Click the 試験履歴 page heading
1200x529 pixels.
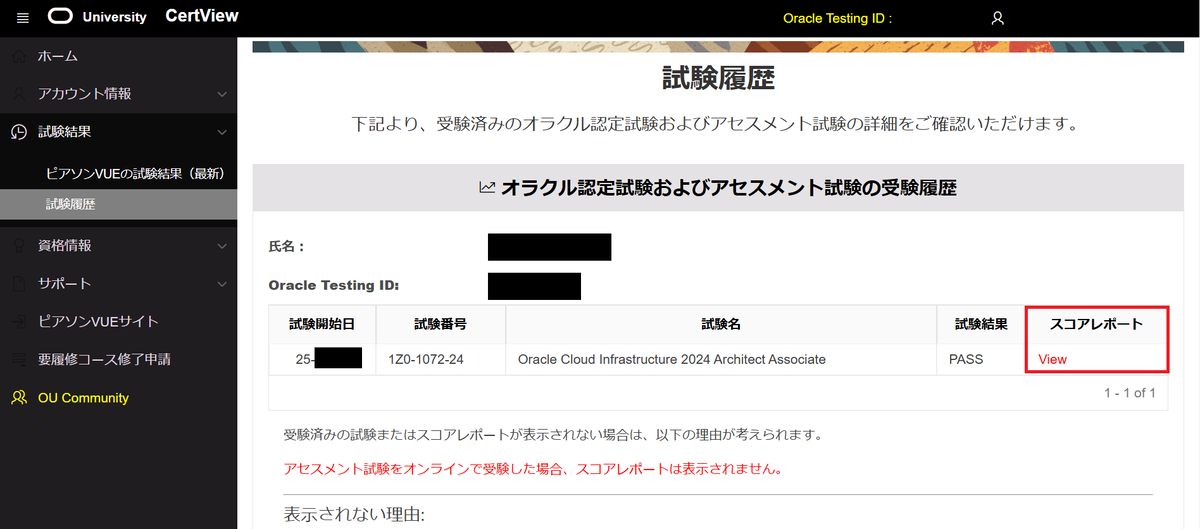[718, 78]
